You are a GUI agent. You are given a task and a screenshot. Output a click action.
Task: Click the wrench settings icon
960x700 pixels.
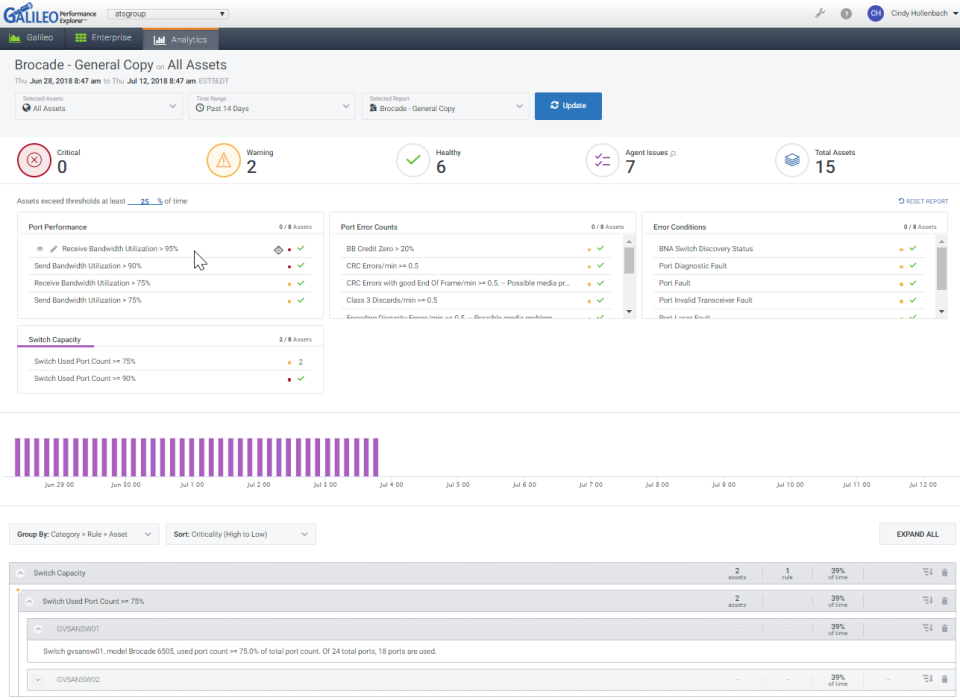tap(820, 14)
